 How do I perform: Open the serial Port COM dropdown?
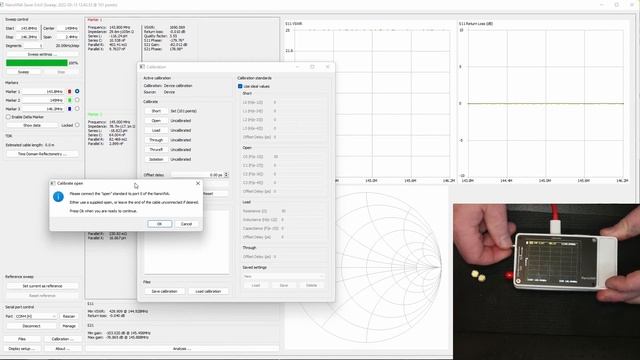click(x=36, y=316)
